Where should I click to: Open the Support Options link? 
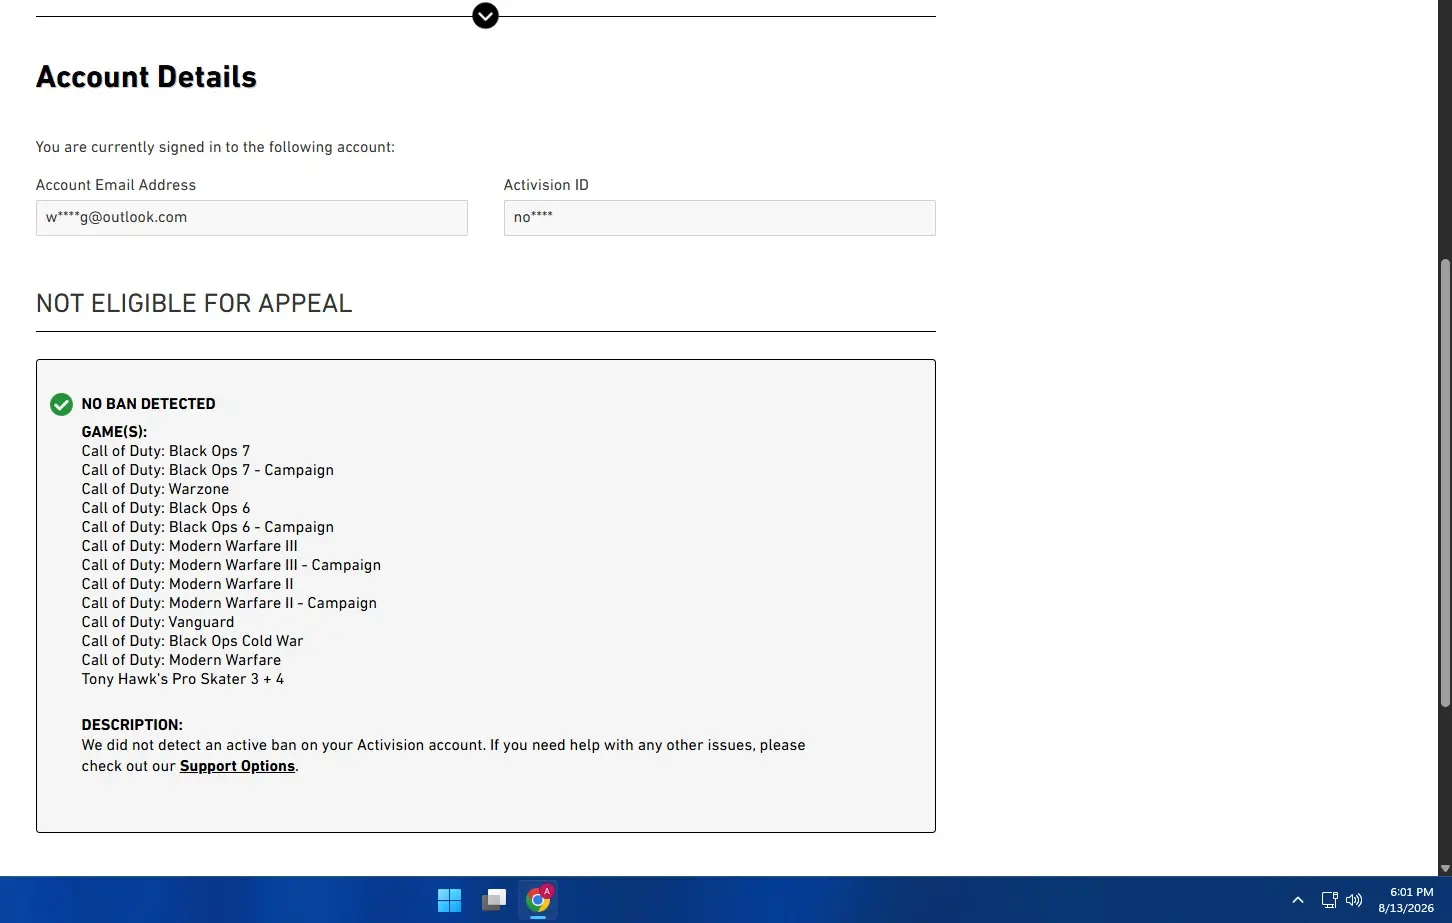[237, 766]
